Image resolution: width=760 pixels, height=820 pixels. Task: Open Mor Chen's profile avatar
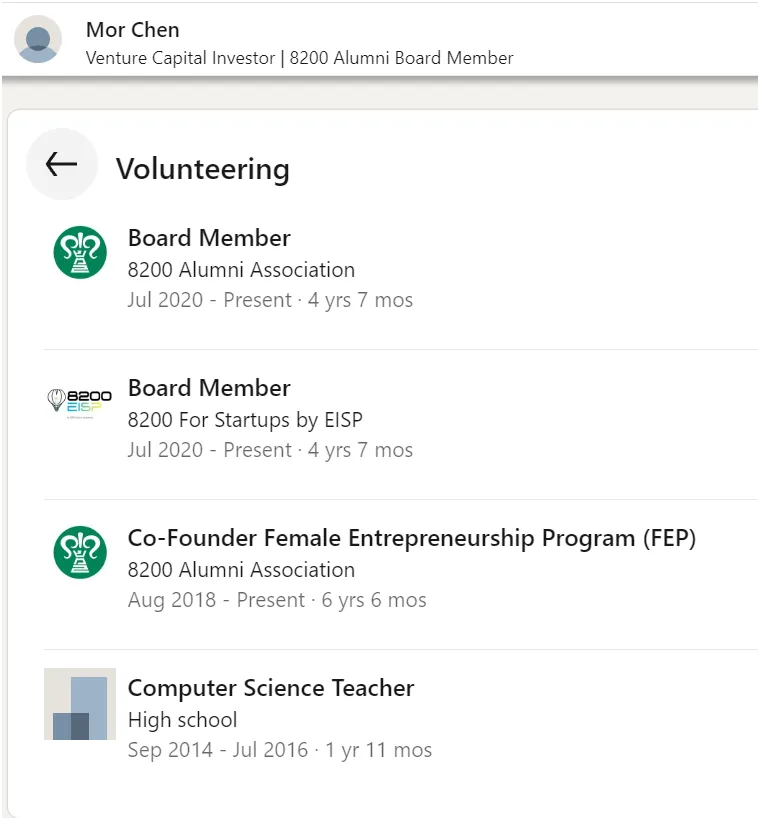coord(38,39)
